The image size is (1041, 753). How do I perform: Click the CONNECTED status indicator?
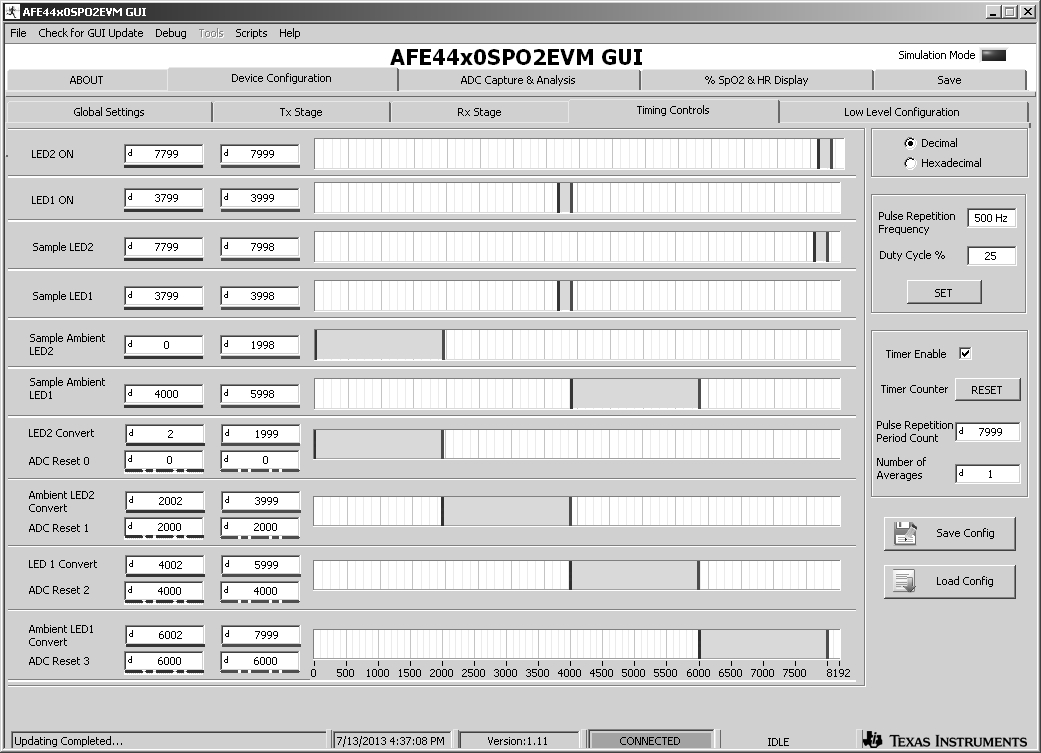click(x=650, y=740)
